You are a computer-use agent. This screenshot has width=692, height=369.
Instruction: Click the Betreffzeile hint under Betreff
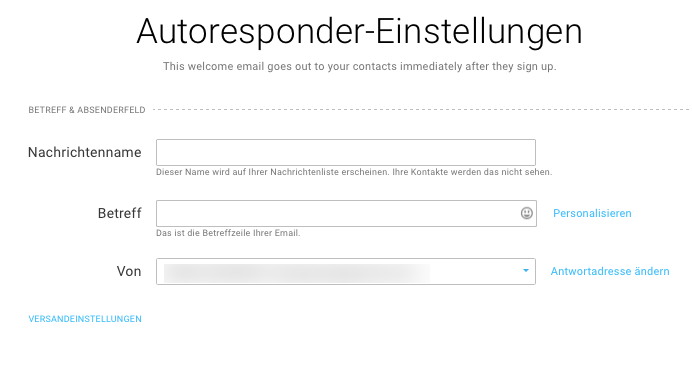(228, 233)
